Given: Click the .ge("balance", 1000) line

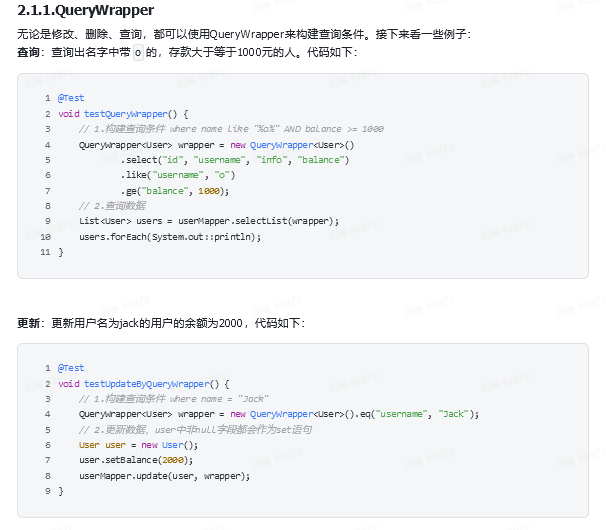Looking at the screenshot, I should 174,191.
